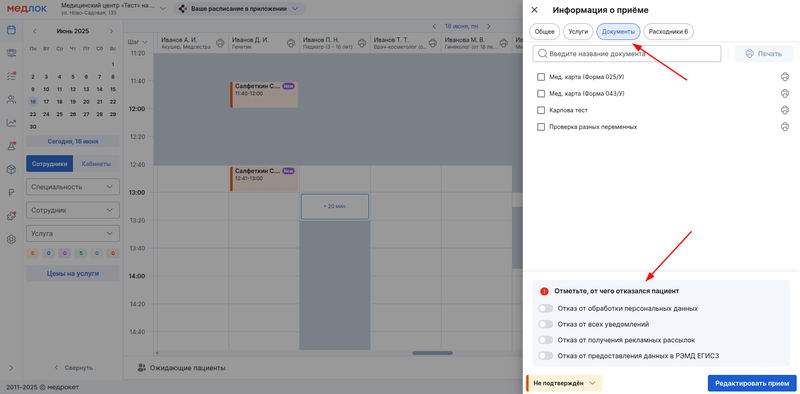Screen dimensions: 800x394
Task: Open the calendar icon in left sidebar
Action: pyautogui.click(x=11, y=30)
